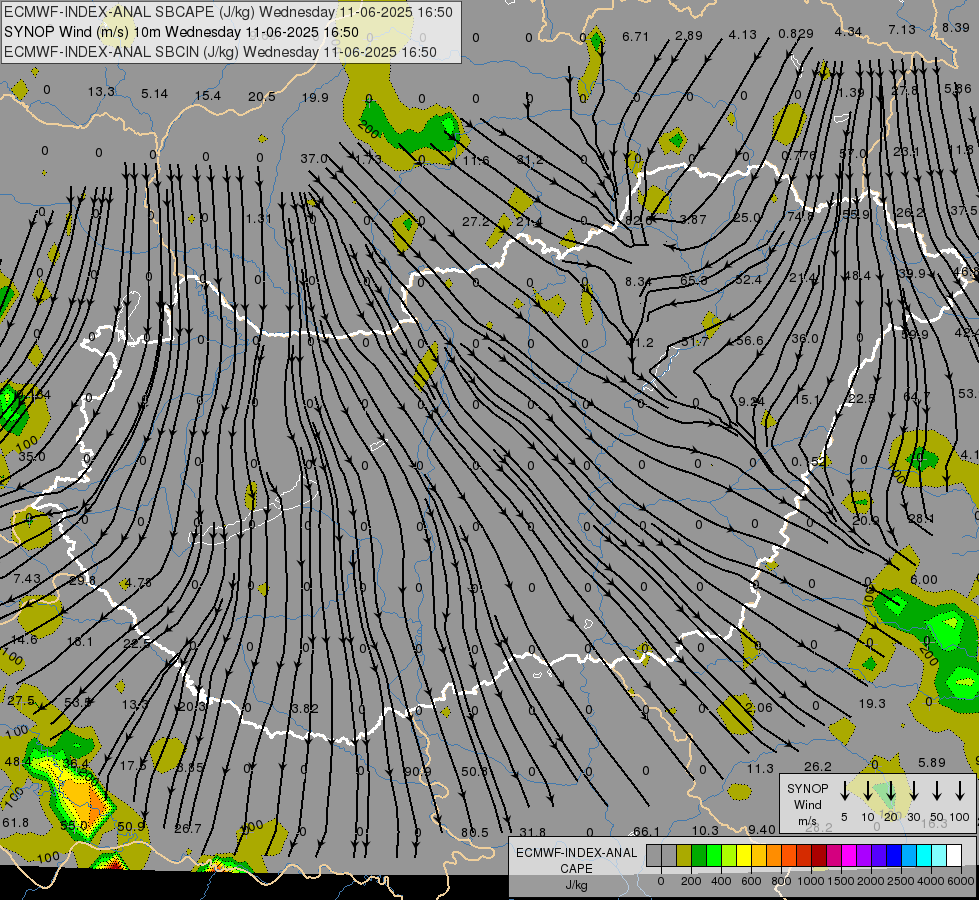Click the map value 18.1
Viewport: 979px width, 900px height.
(x=80, y=641)
